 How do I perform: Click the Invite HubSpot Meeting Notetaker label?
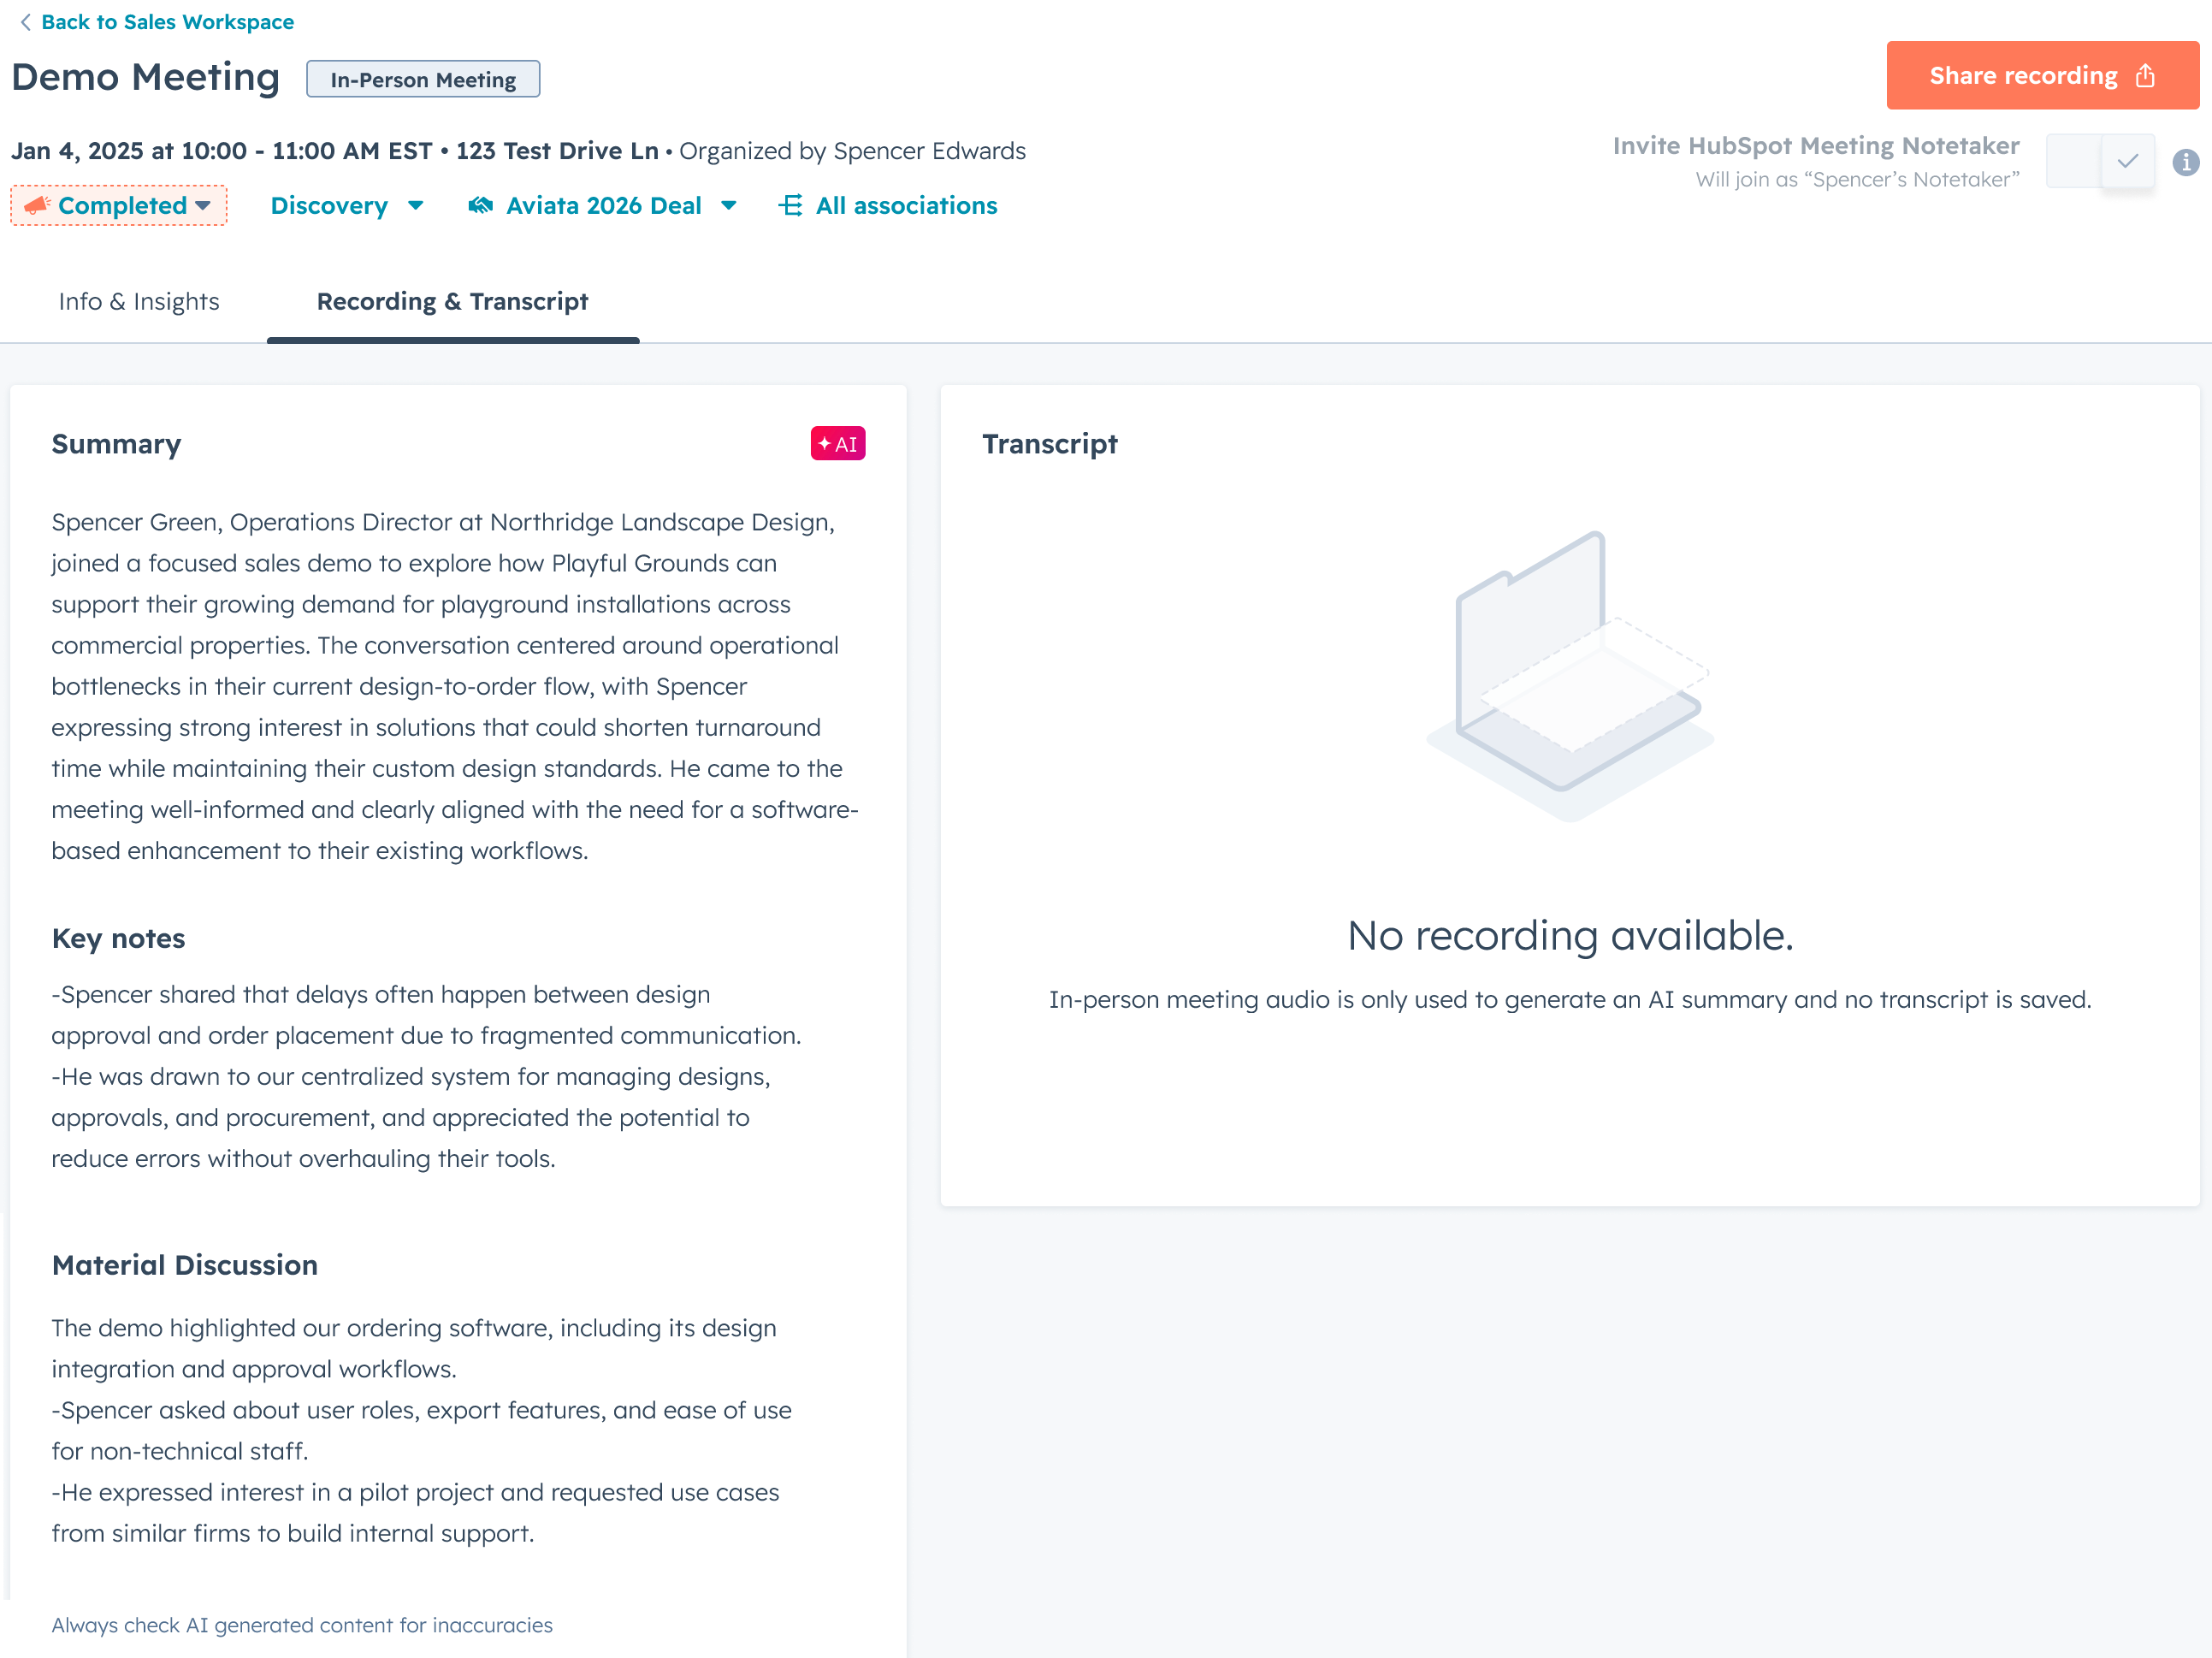tap(1815, 146)
